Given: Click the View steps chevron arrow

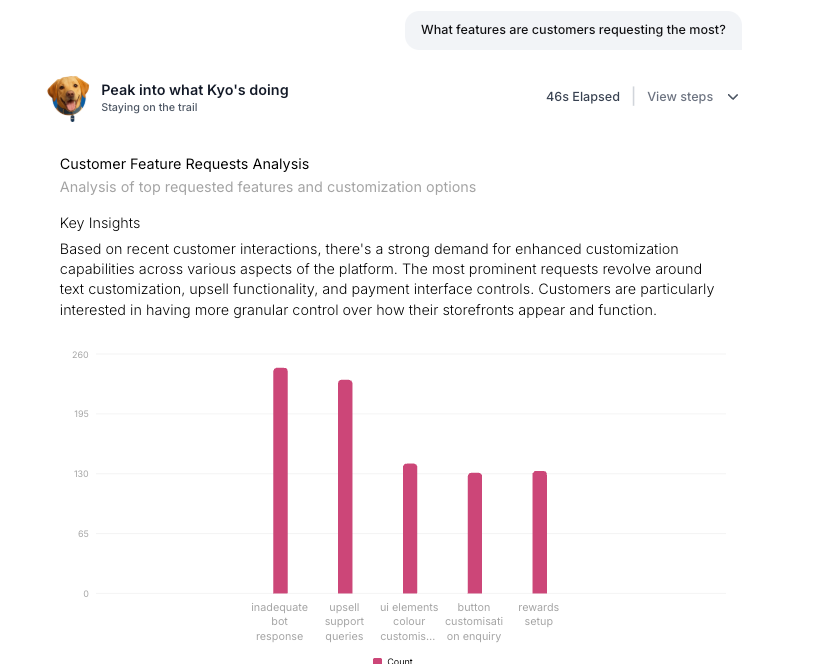Looking at the screenshot, I should [x=733, y=97].
